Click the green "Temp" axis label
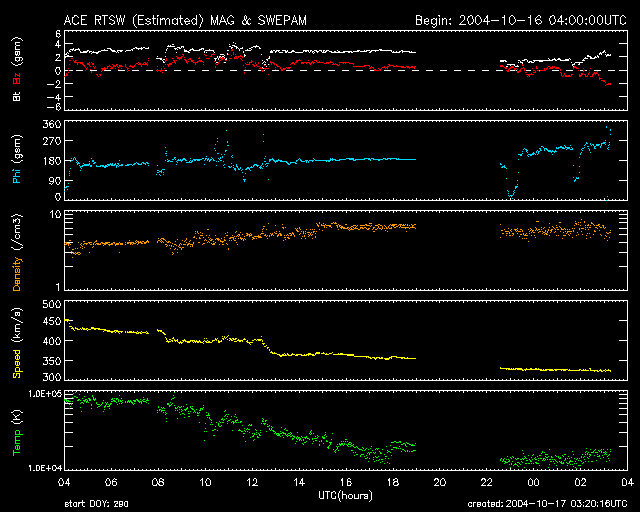640x512 pixels. (x=17, y=441)
